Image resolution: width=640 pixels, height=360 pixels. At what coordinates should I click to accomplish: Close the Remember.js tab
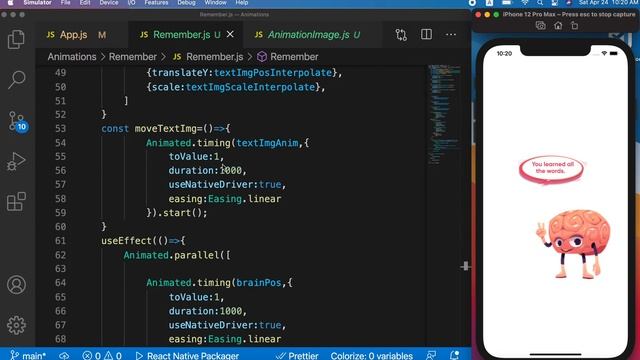coord(230,34)
